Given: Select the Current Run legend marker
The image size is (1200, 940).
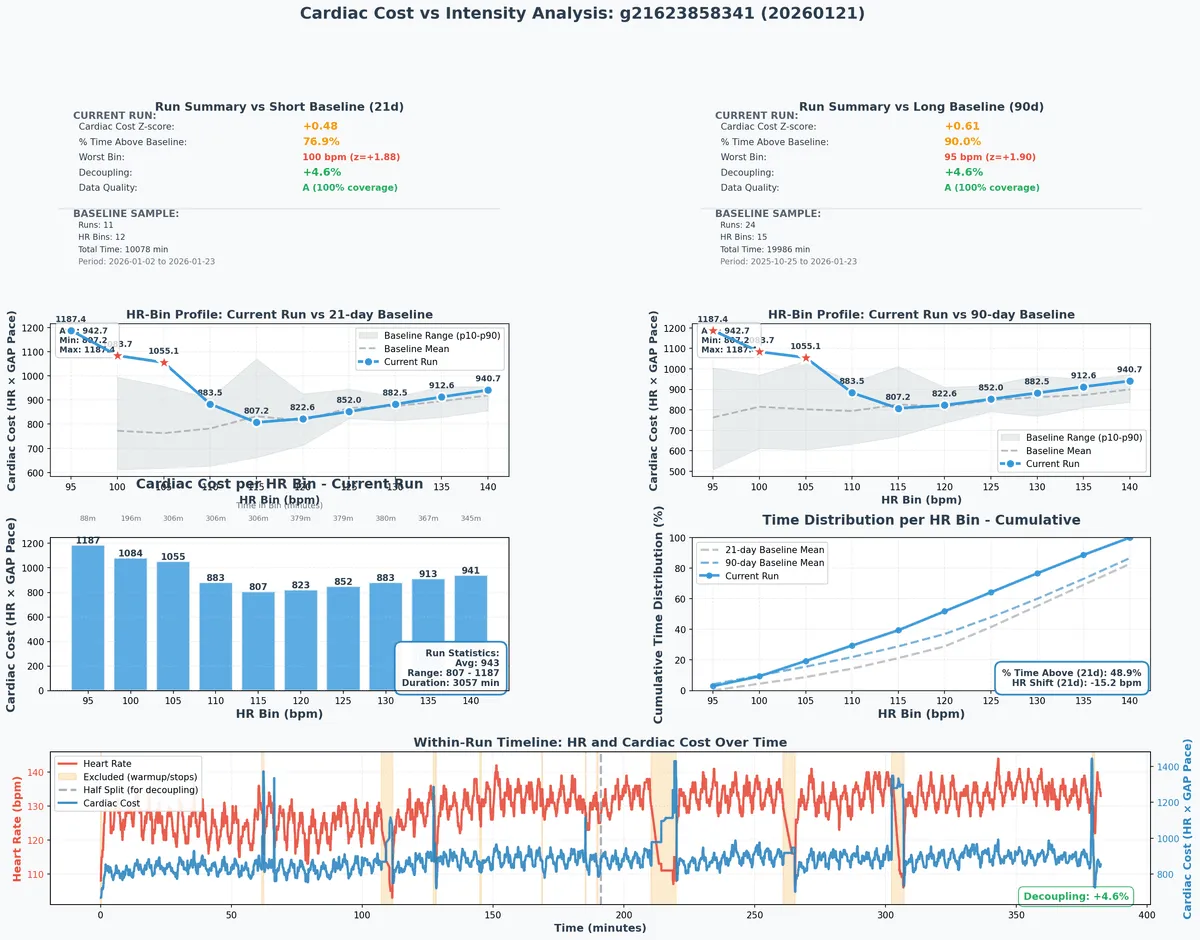Looking at the screenshot, I should 370,361.
